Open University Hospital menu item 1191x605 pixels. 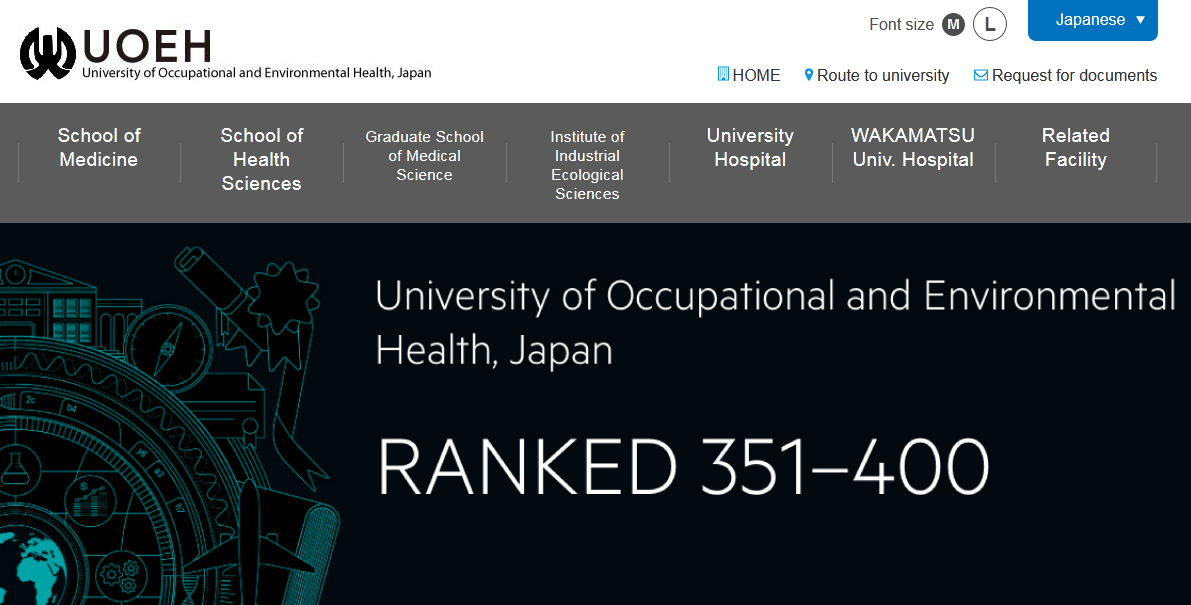(750, 147)
